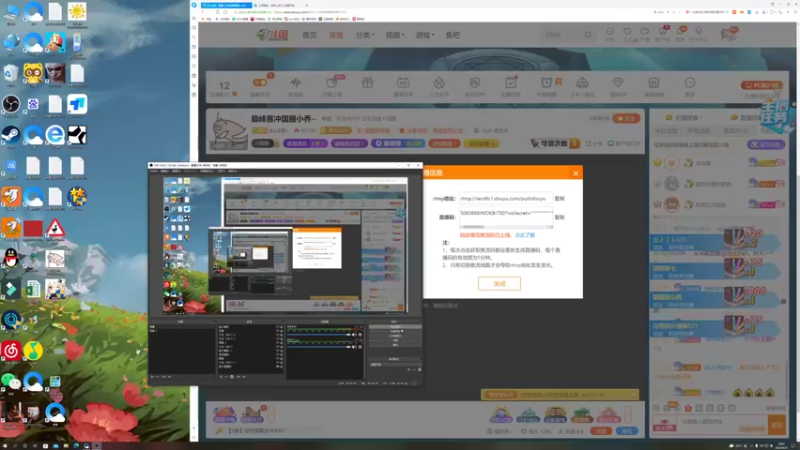Open the waveform icon in anchor toolbar
Viewport: 800px width, 450px height.
295,83
